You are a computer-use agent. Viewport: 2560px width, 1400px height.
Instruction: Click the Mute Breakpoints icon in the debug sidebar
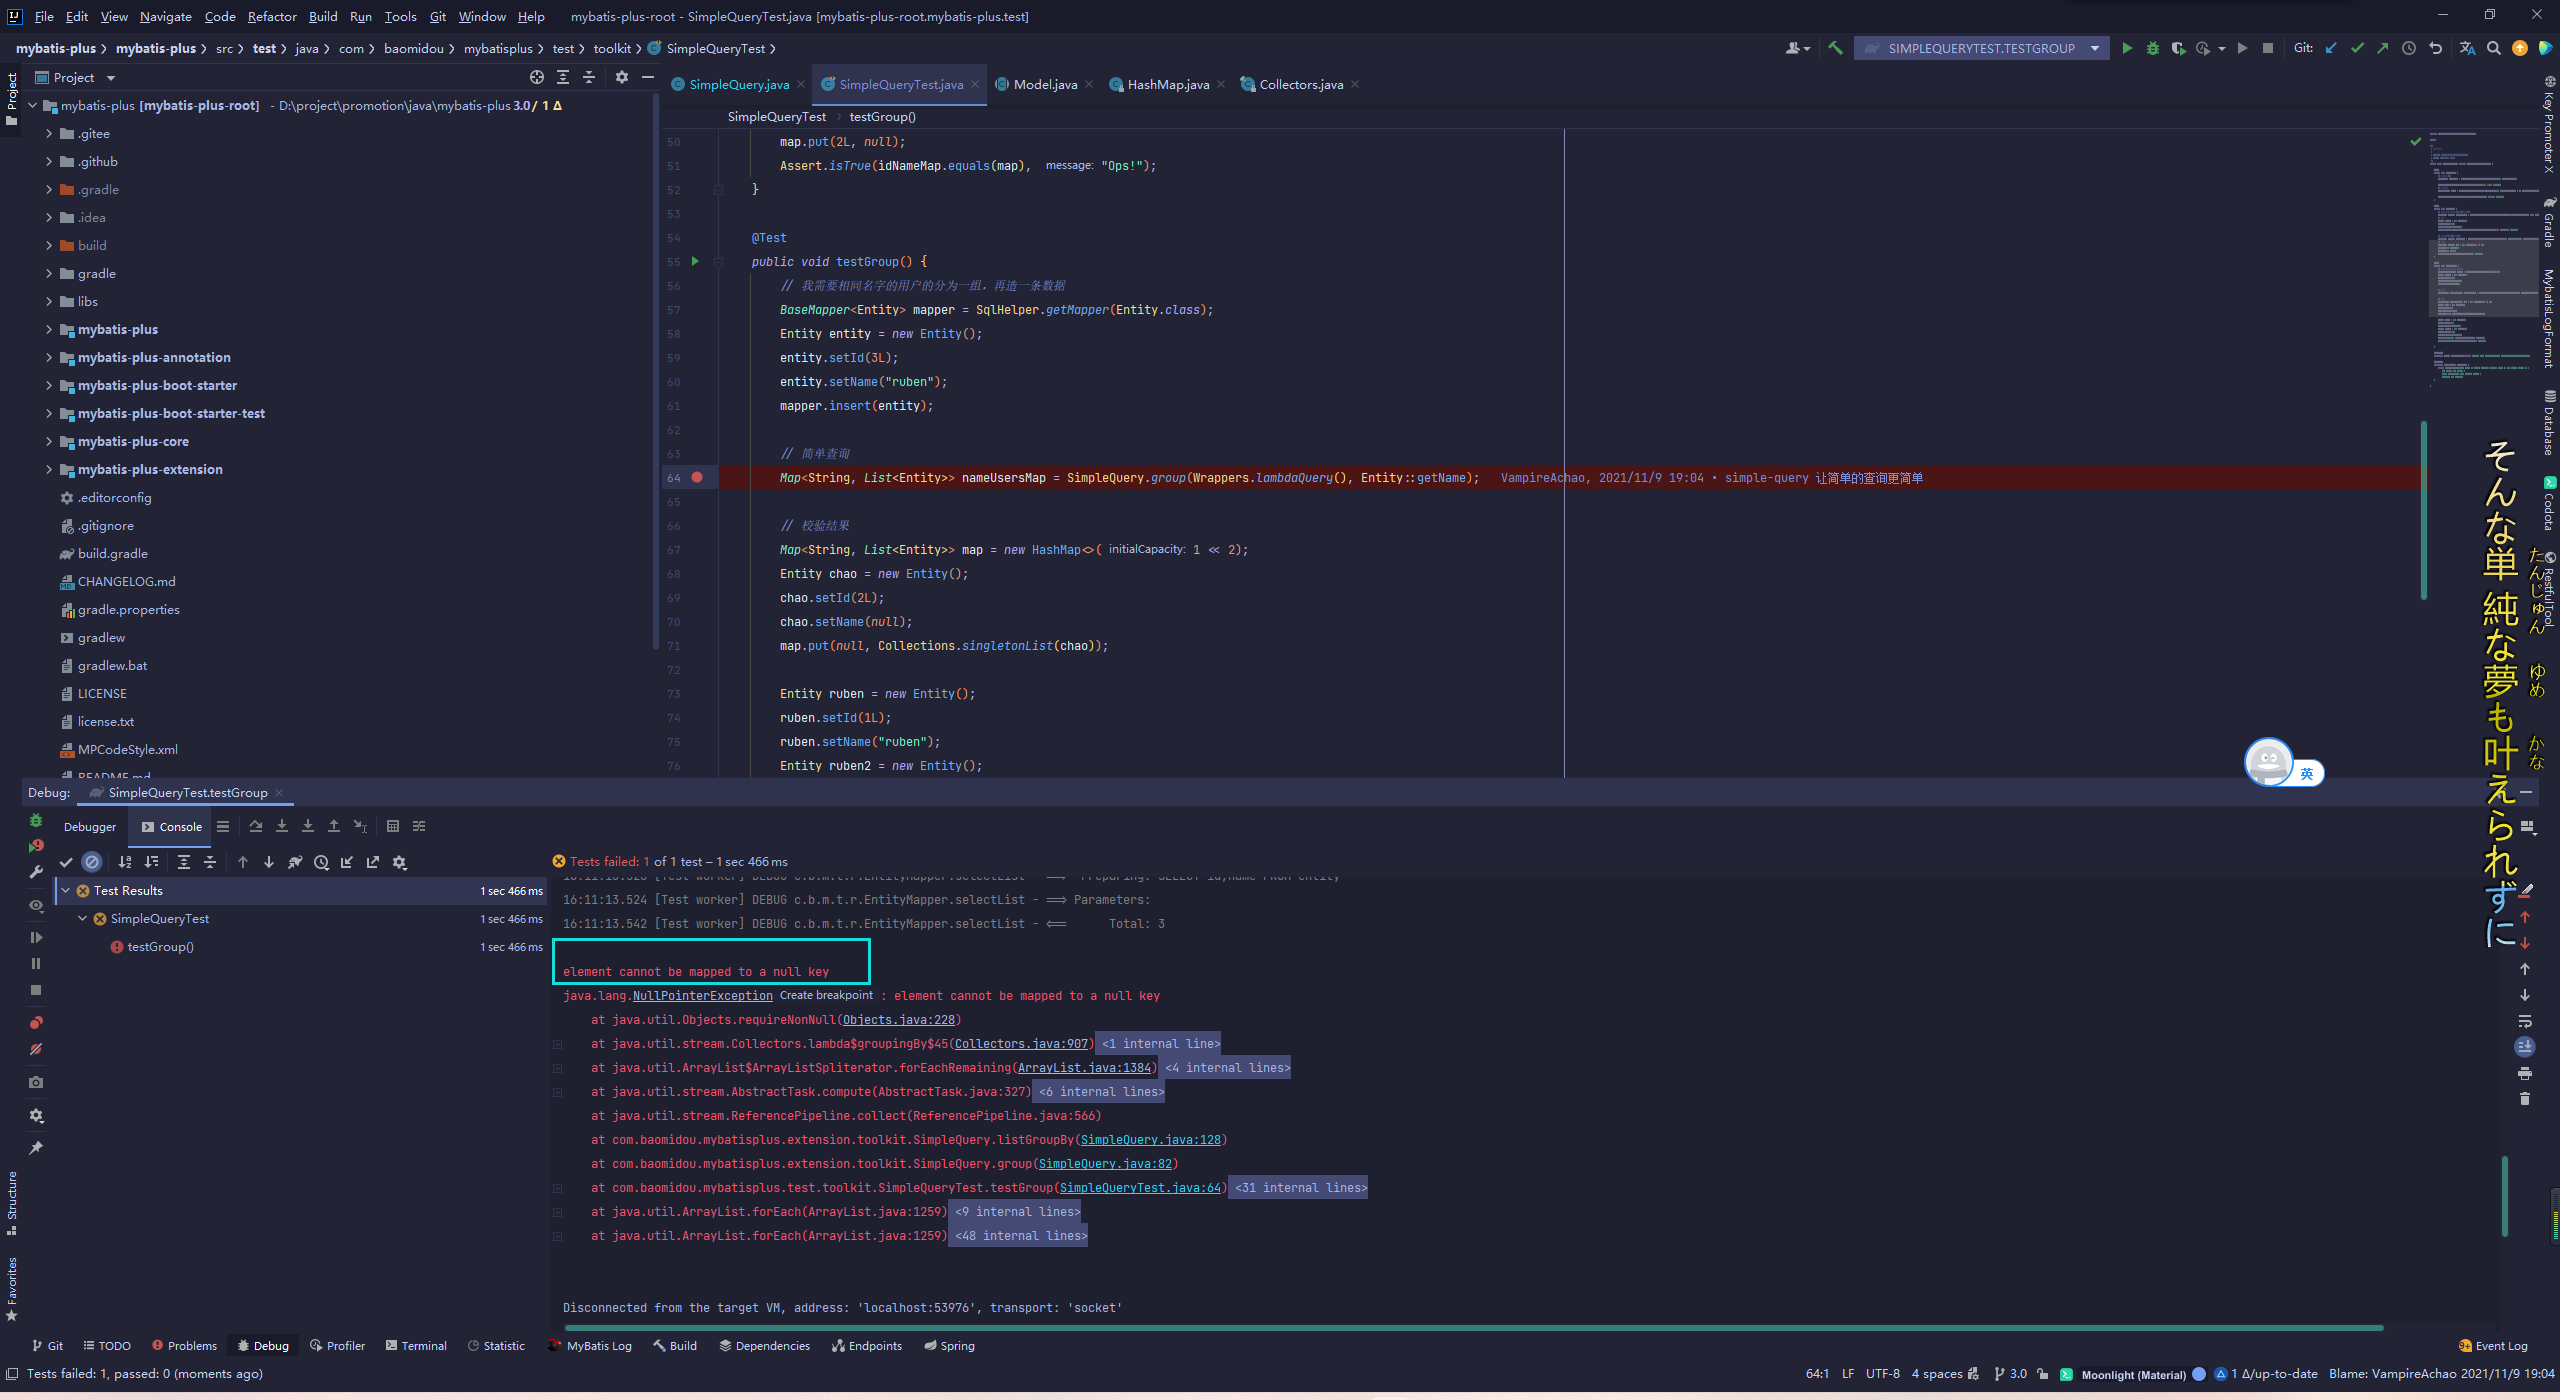coord(36,1049)
